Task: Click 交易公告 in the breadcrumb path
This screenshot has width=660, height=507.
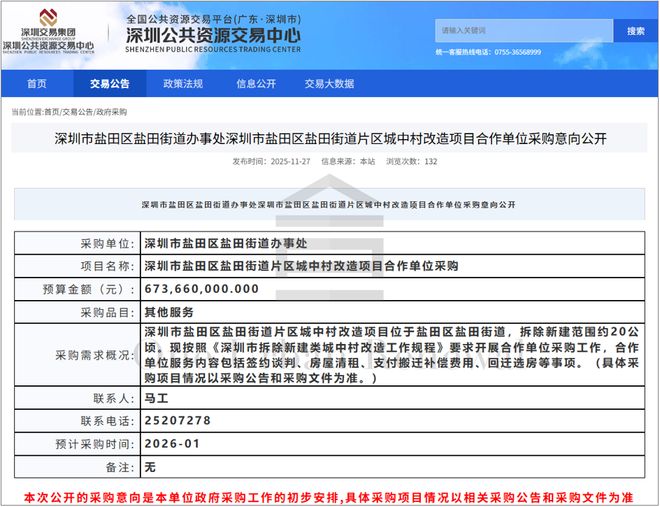Action: 77,112
